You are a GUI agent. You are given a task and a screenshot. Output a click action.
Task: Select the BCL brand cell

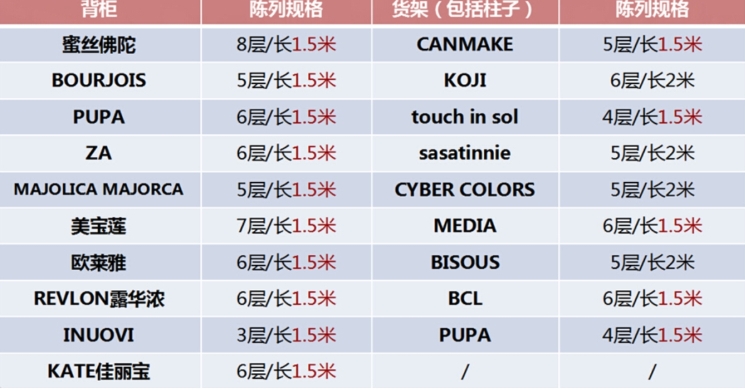click(465, 298)
